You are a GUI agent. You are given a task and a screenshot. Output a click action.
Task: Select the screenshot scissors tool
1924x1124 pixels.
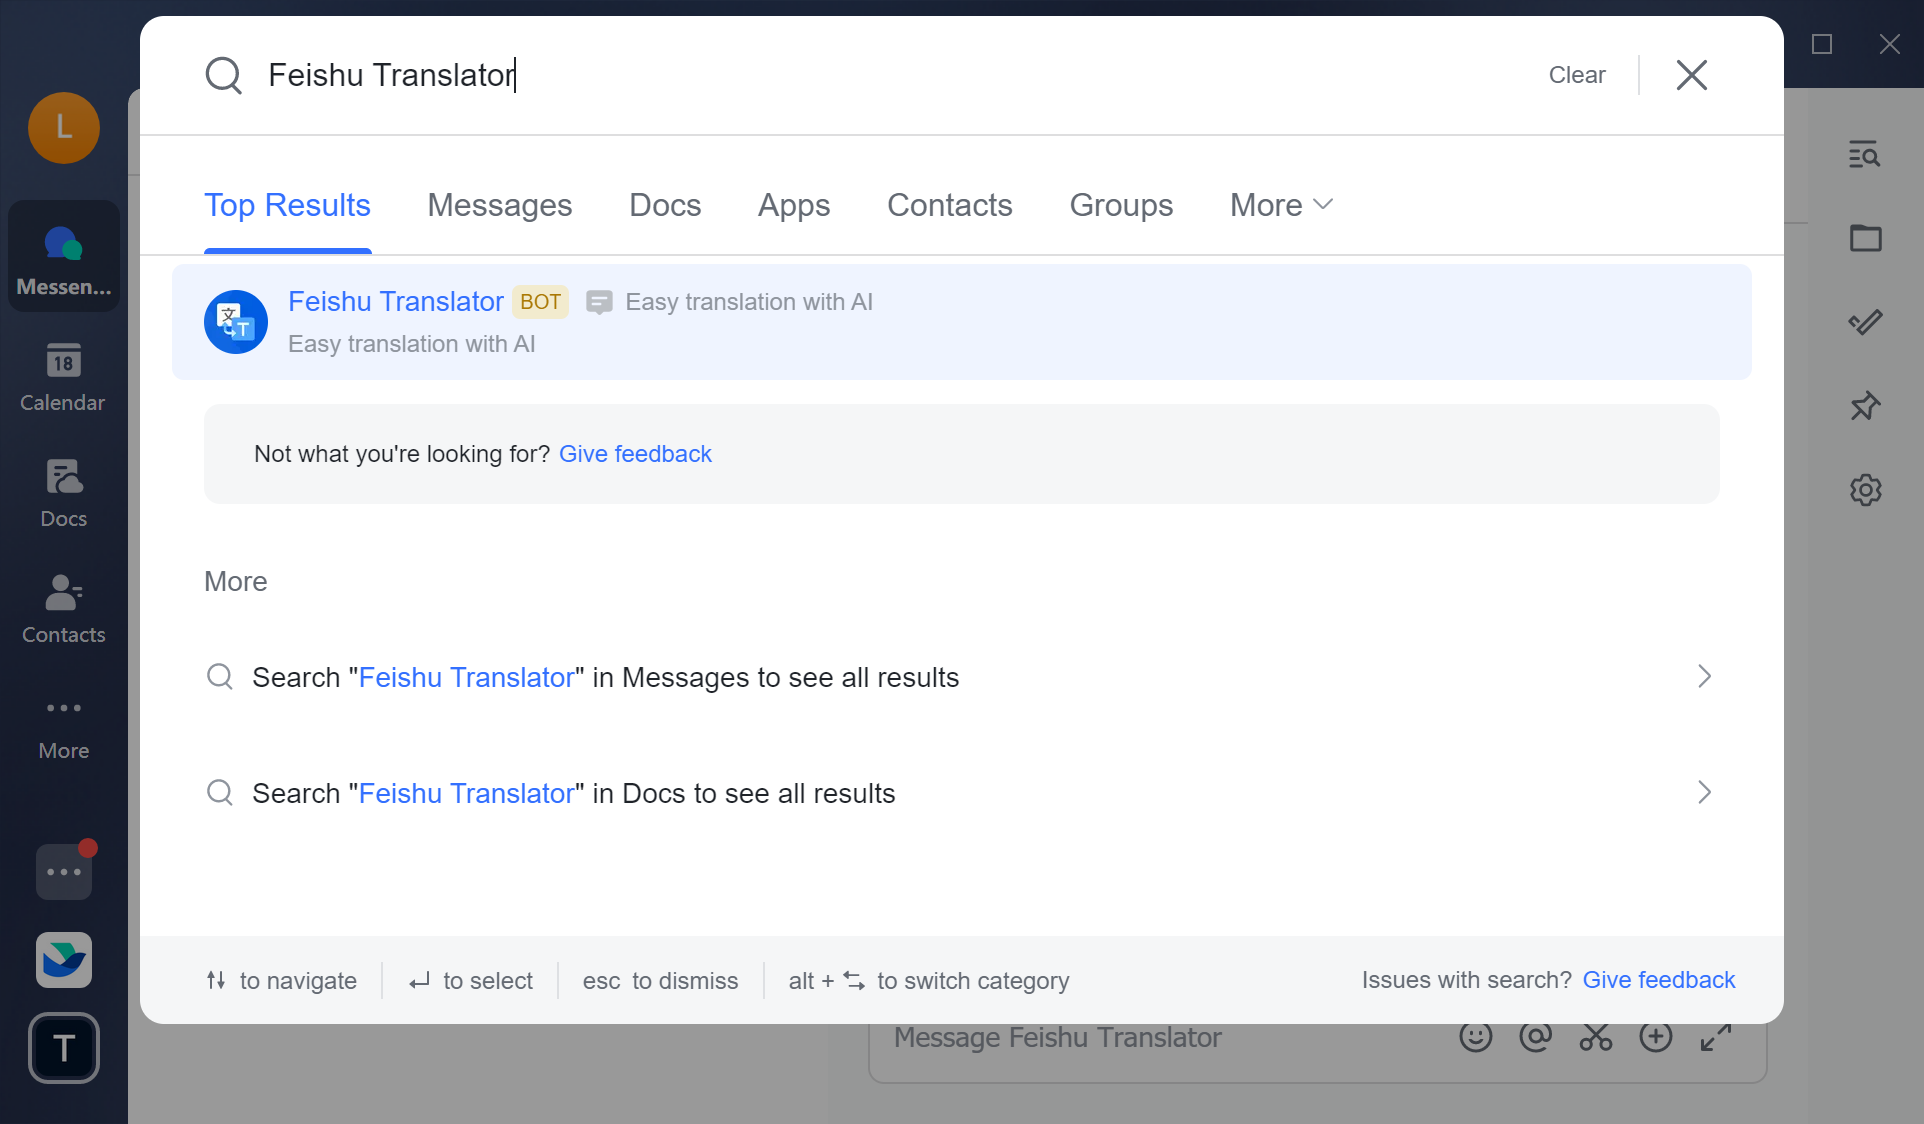pyautogui.click(x=1595, y=1038)
